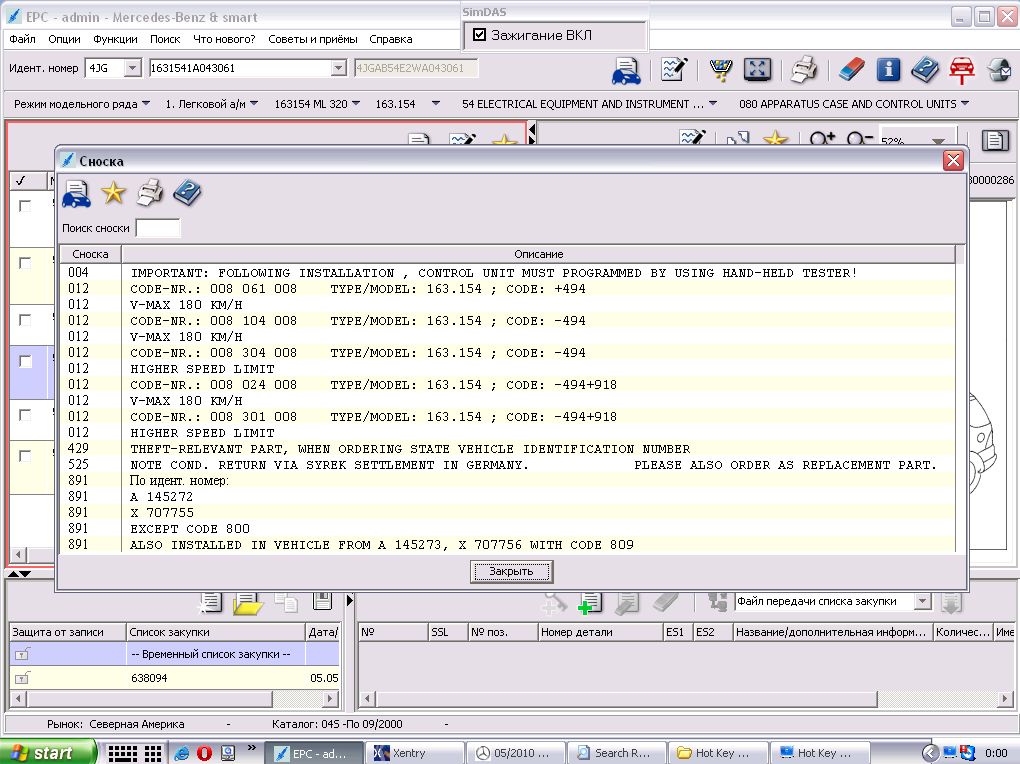Screen dimensions: 1020x764
Task: Click the floppy disk save icon
Action: 323,601
